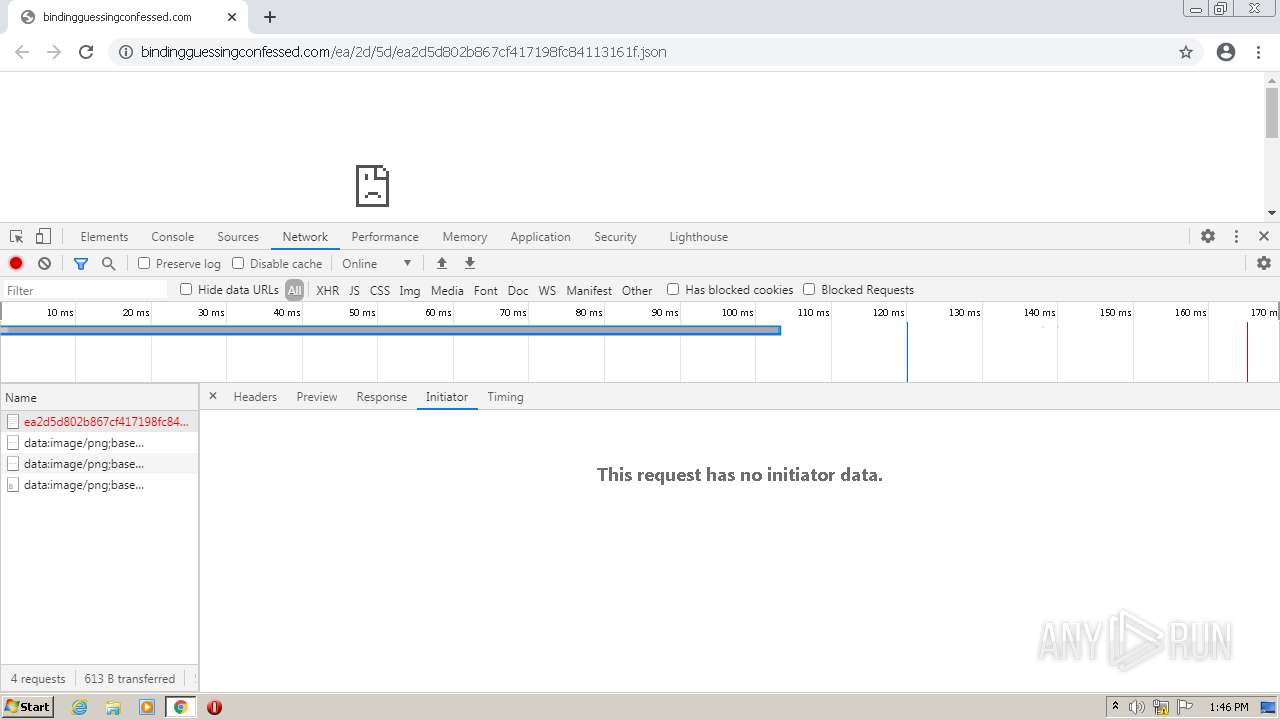The image size is (1280, 720).
Task: Switch to the Sources panel
Action: point(238,237)
